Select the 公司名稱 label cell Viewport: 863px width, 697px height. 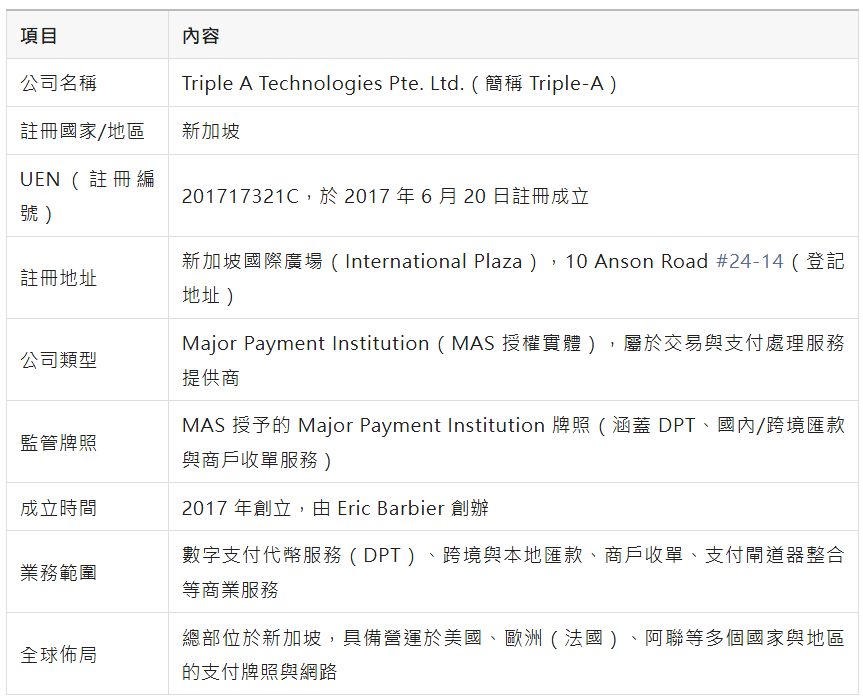[59, 84]
